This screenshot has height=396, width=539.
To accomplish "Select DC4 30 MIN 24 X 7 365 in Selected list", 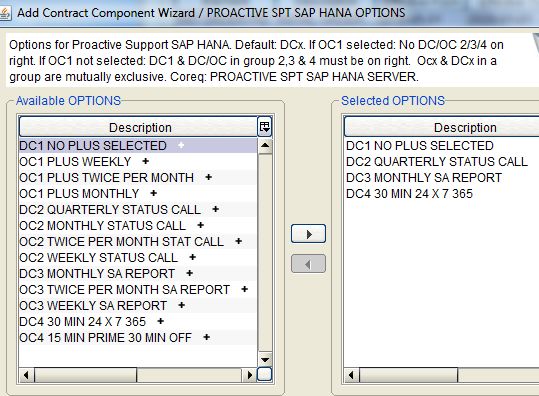I will point(442,194).
